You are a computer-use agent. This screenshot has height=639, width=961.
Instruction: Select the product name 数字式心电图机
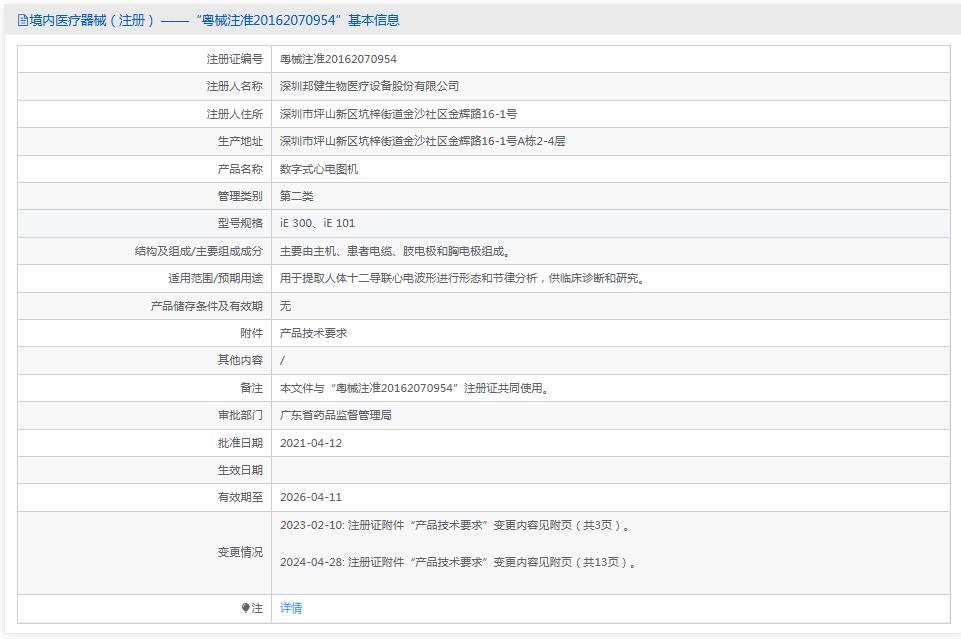click(319, 169)
